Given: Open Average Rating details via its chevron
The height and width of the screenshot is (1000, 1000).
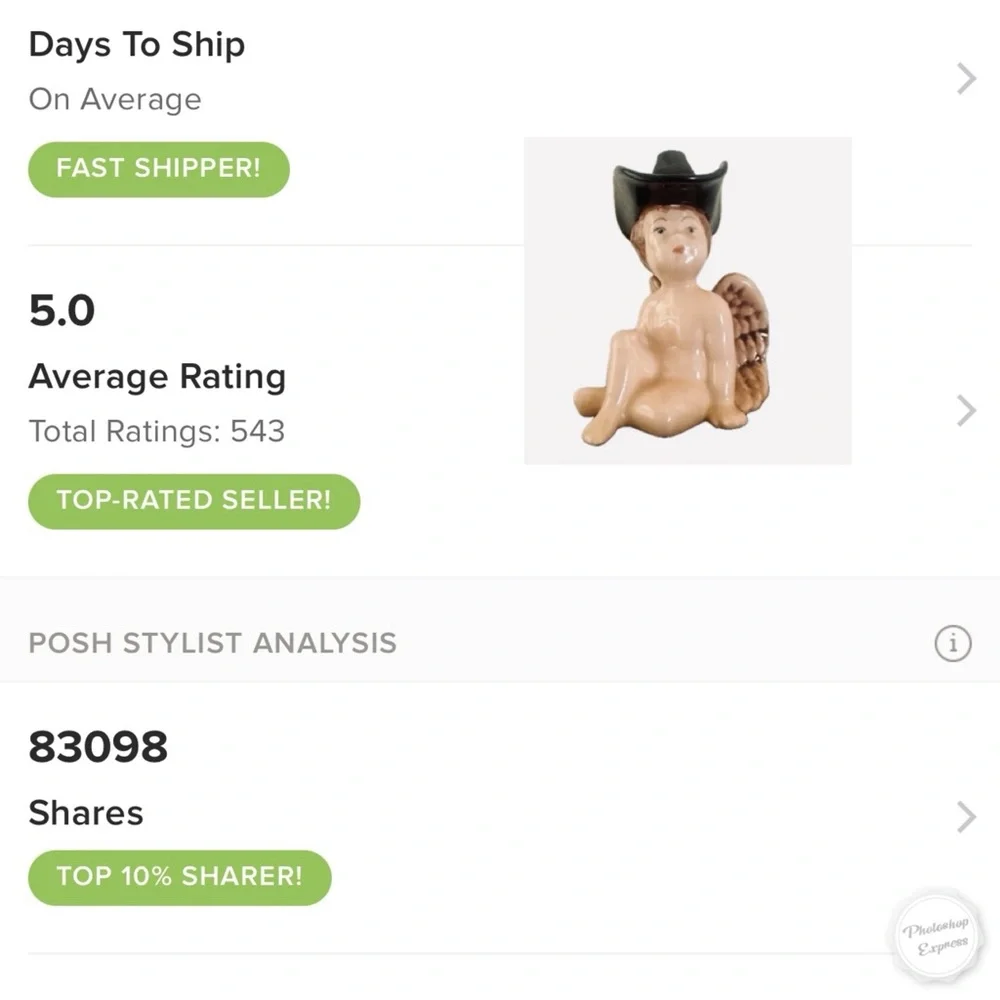Looking at the screenshot, I should pyautogui.click(x=965, y=410).
